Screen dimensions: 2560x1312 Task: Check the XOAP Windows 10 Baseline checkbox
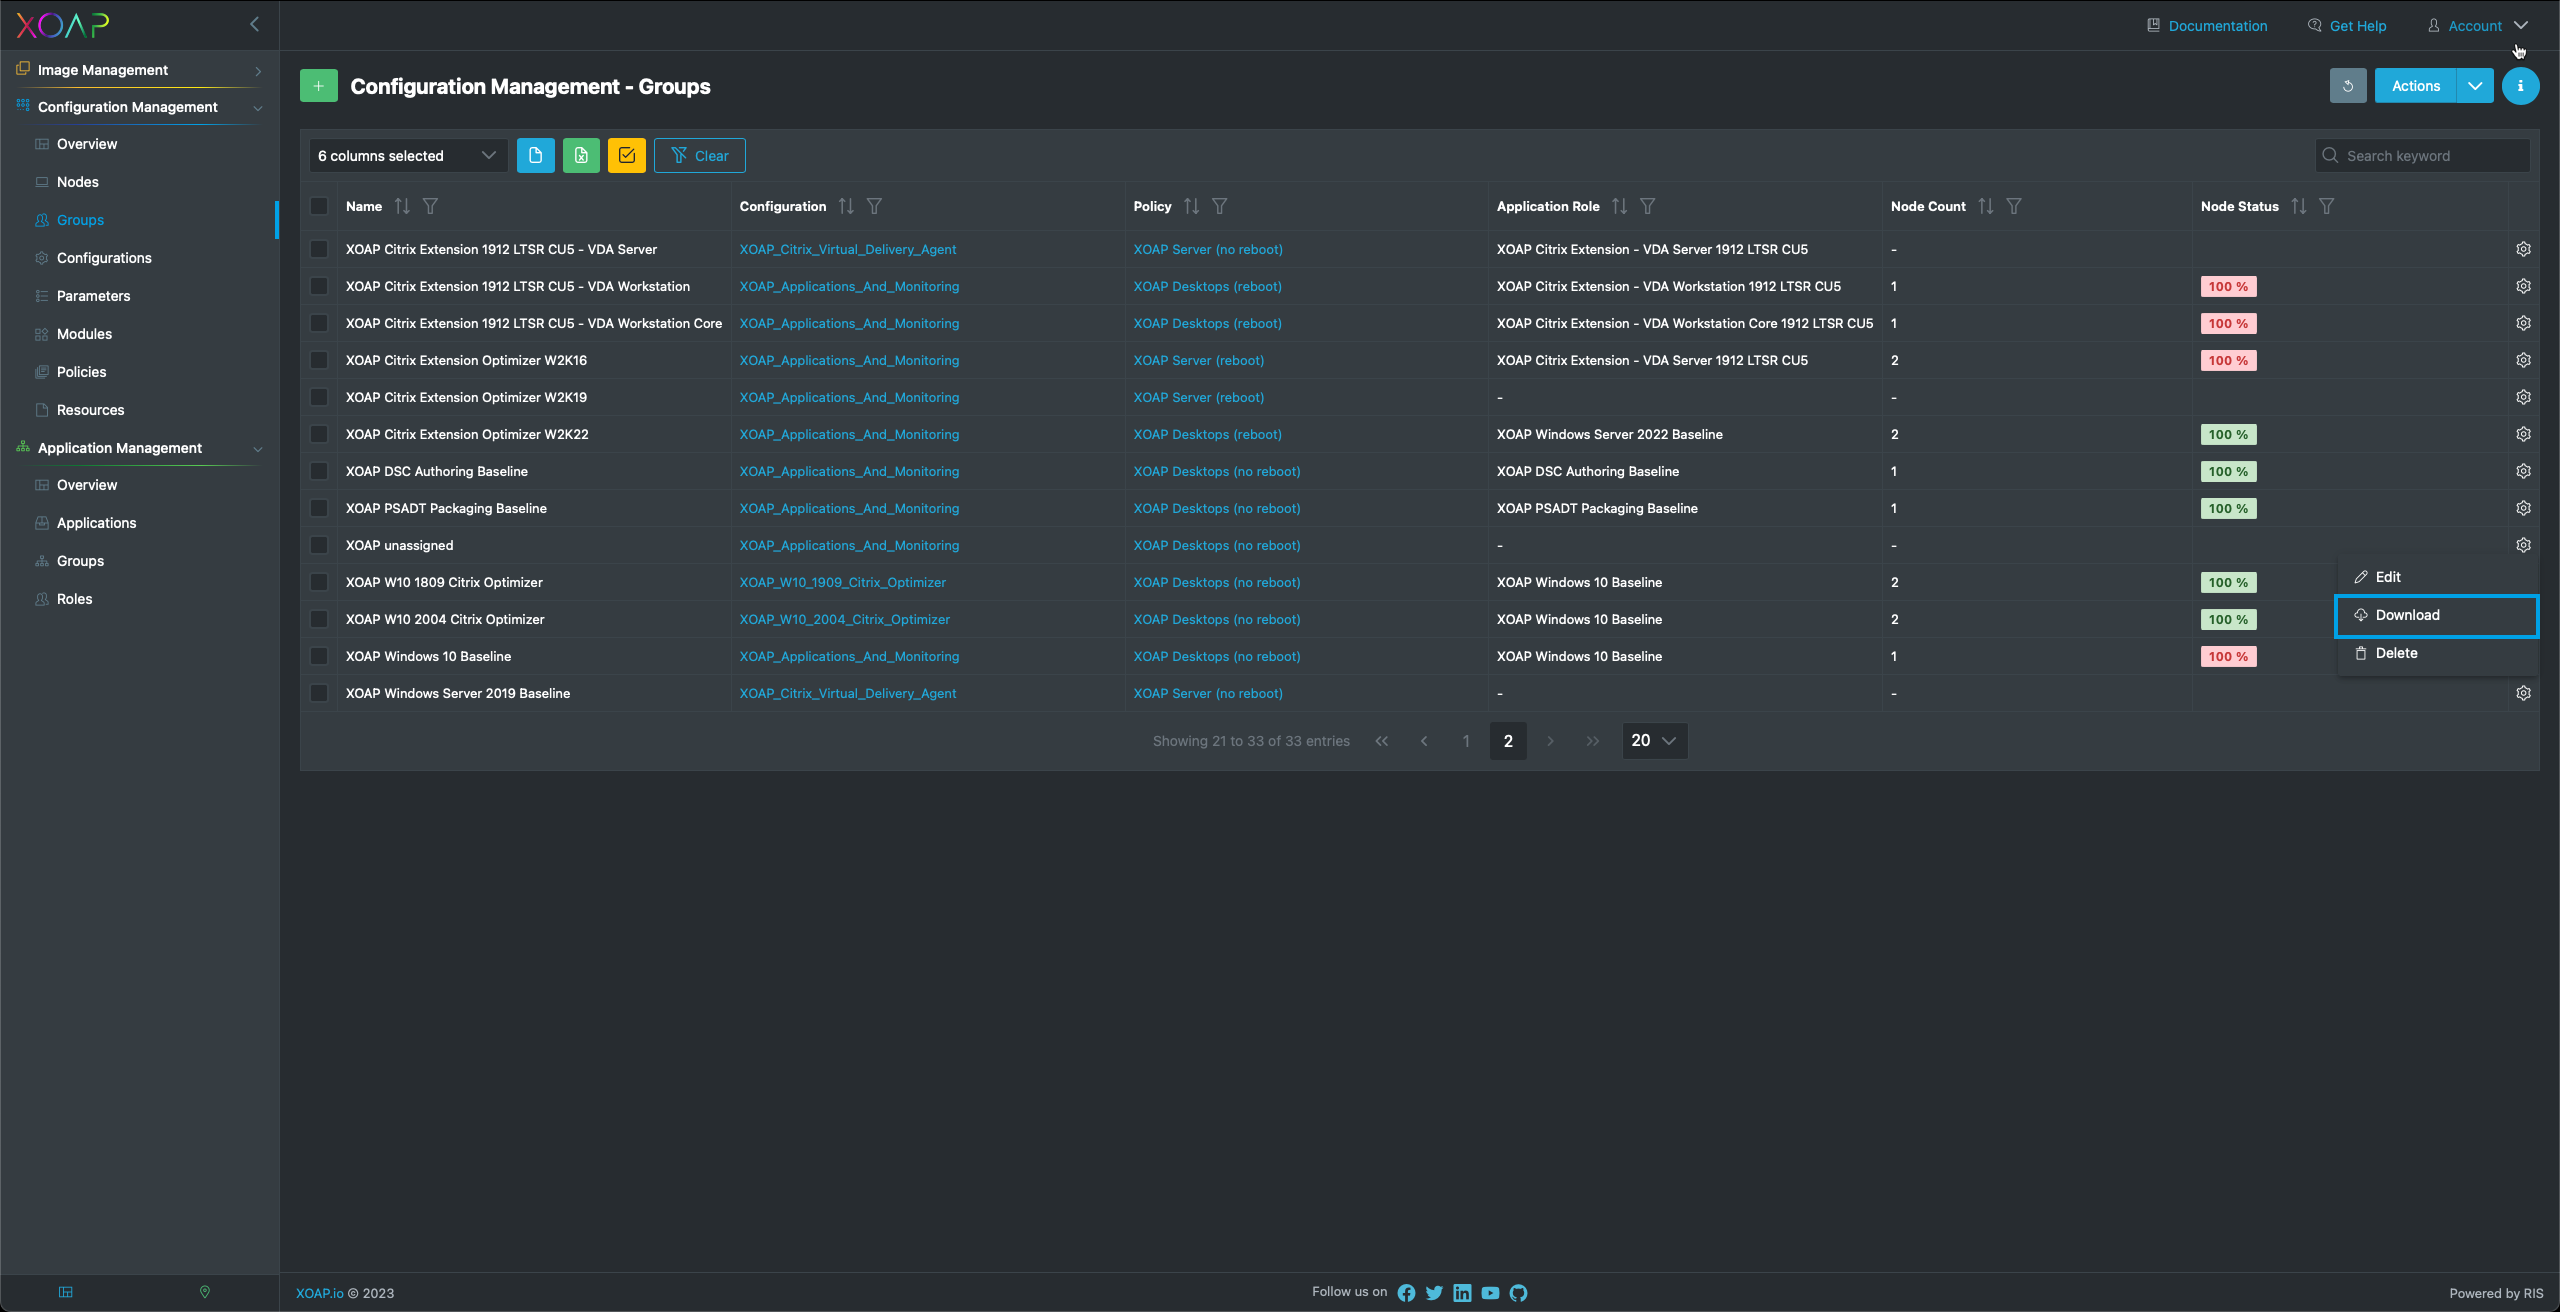319,656
